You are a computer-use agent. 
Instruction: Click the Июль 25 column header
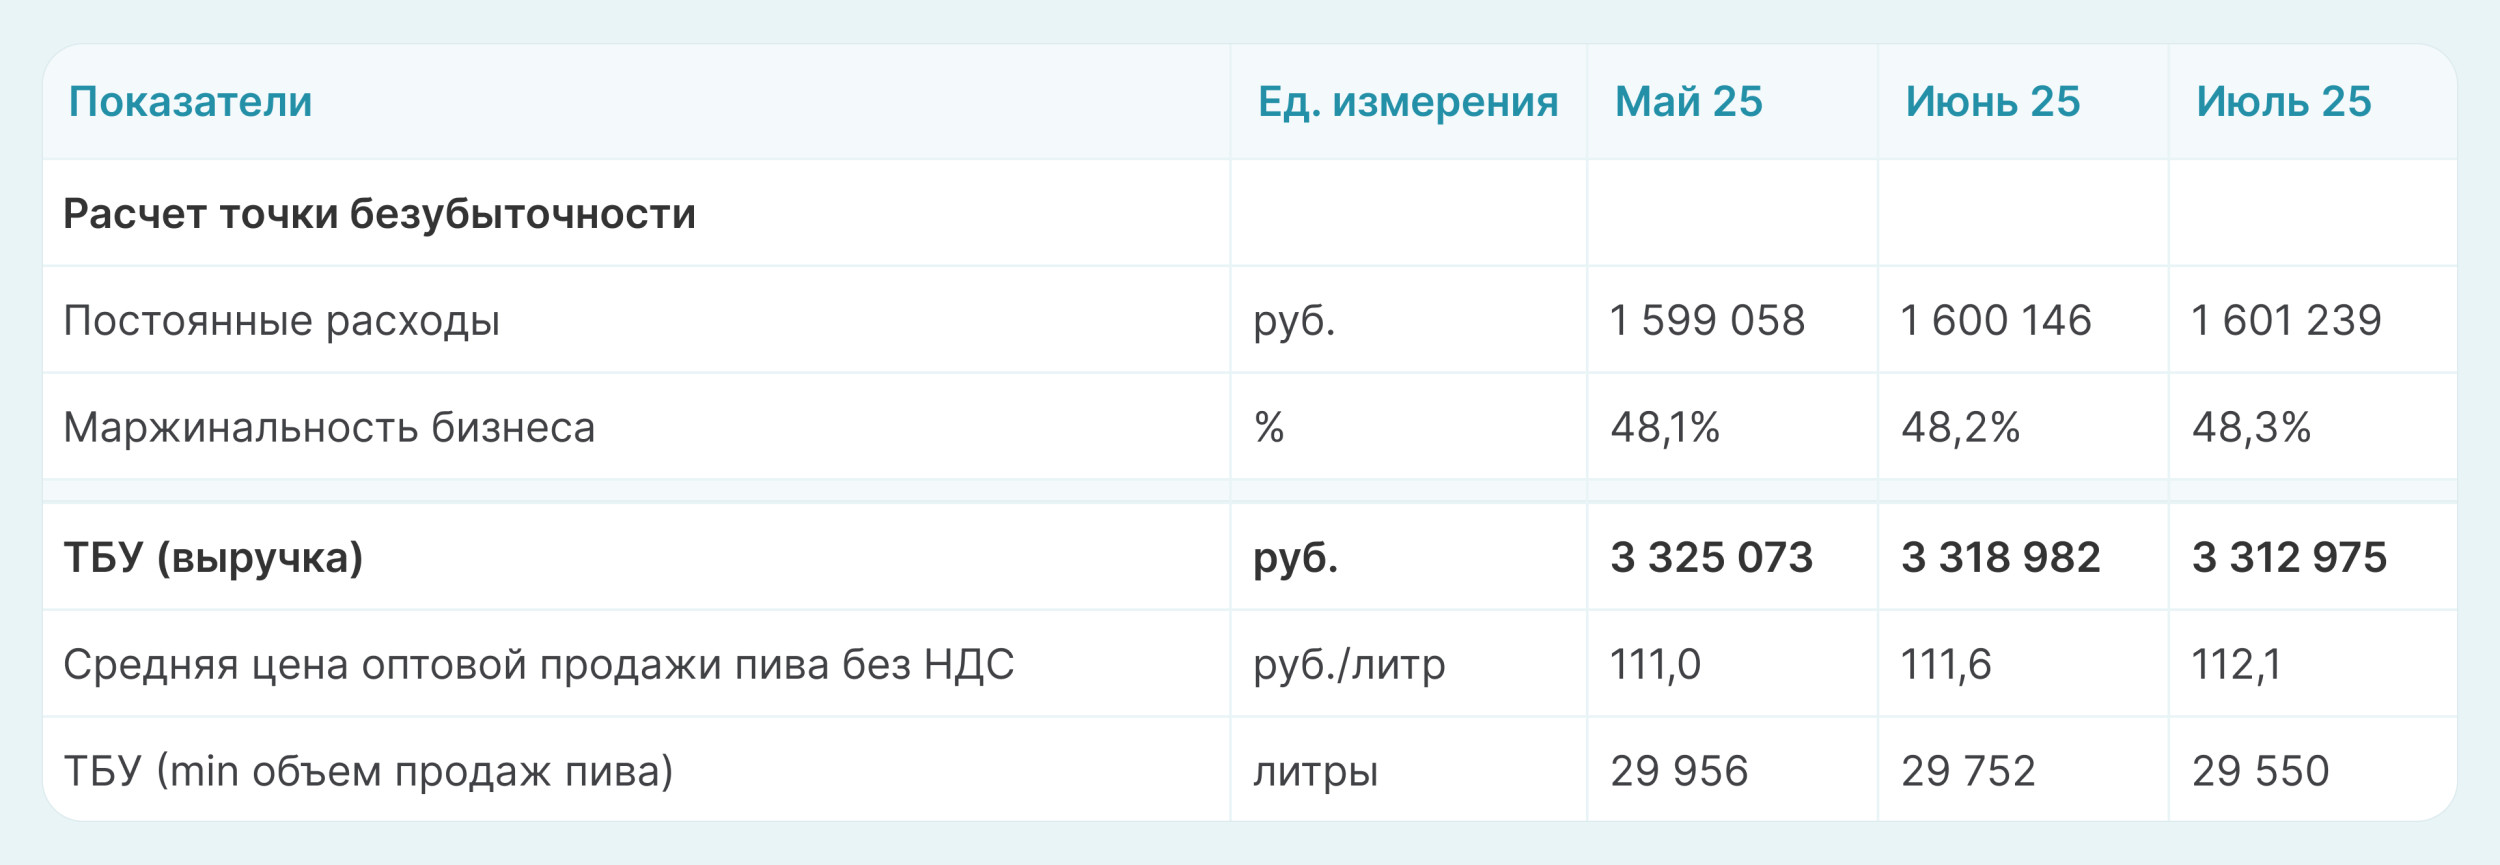(2283, 102)
